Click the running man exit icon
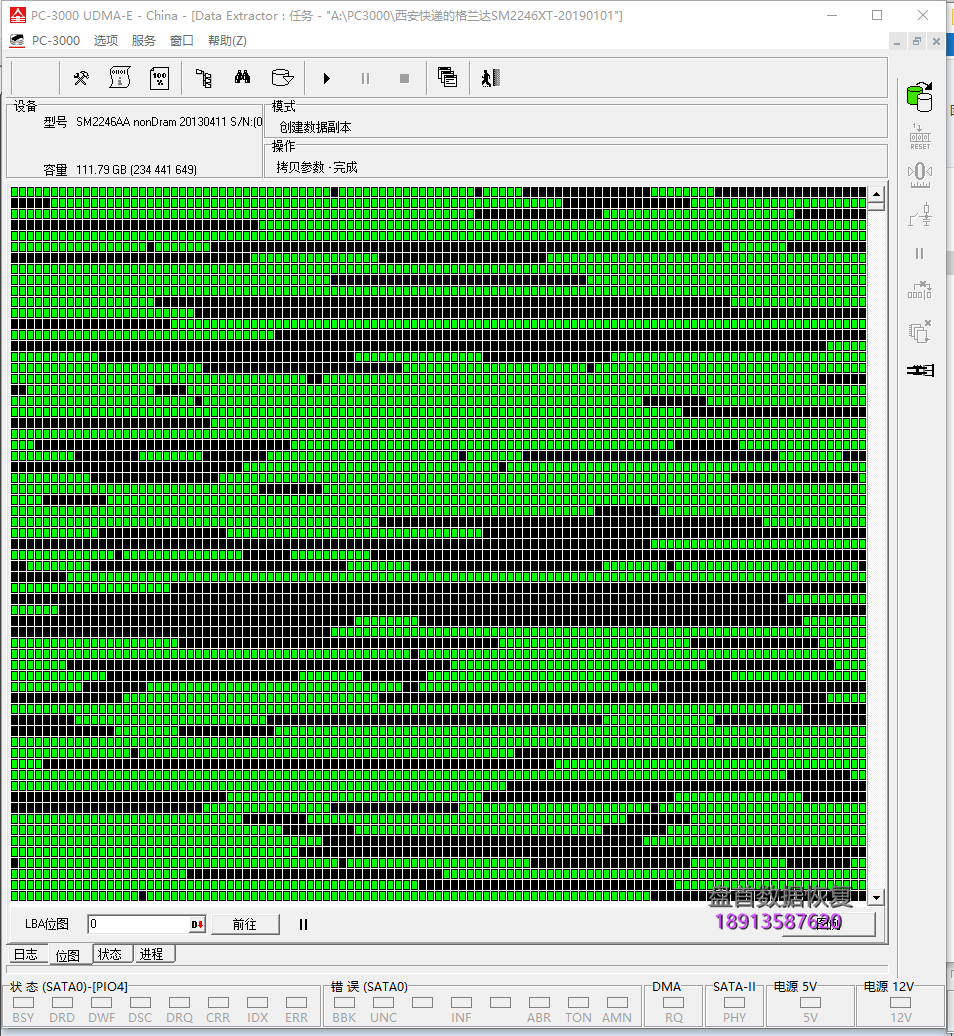954x1036 pixels. (x=489, y=78)
